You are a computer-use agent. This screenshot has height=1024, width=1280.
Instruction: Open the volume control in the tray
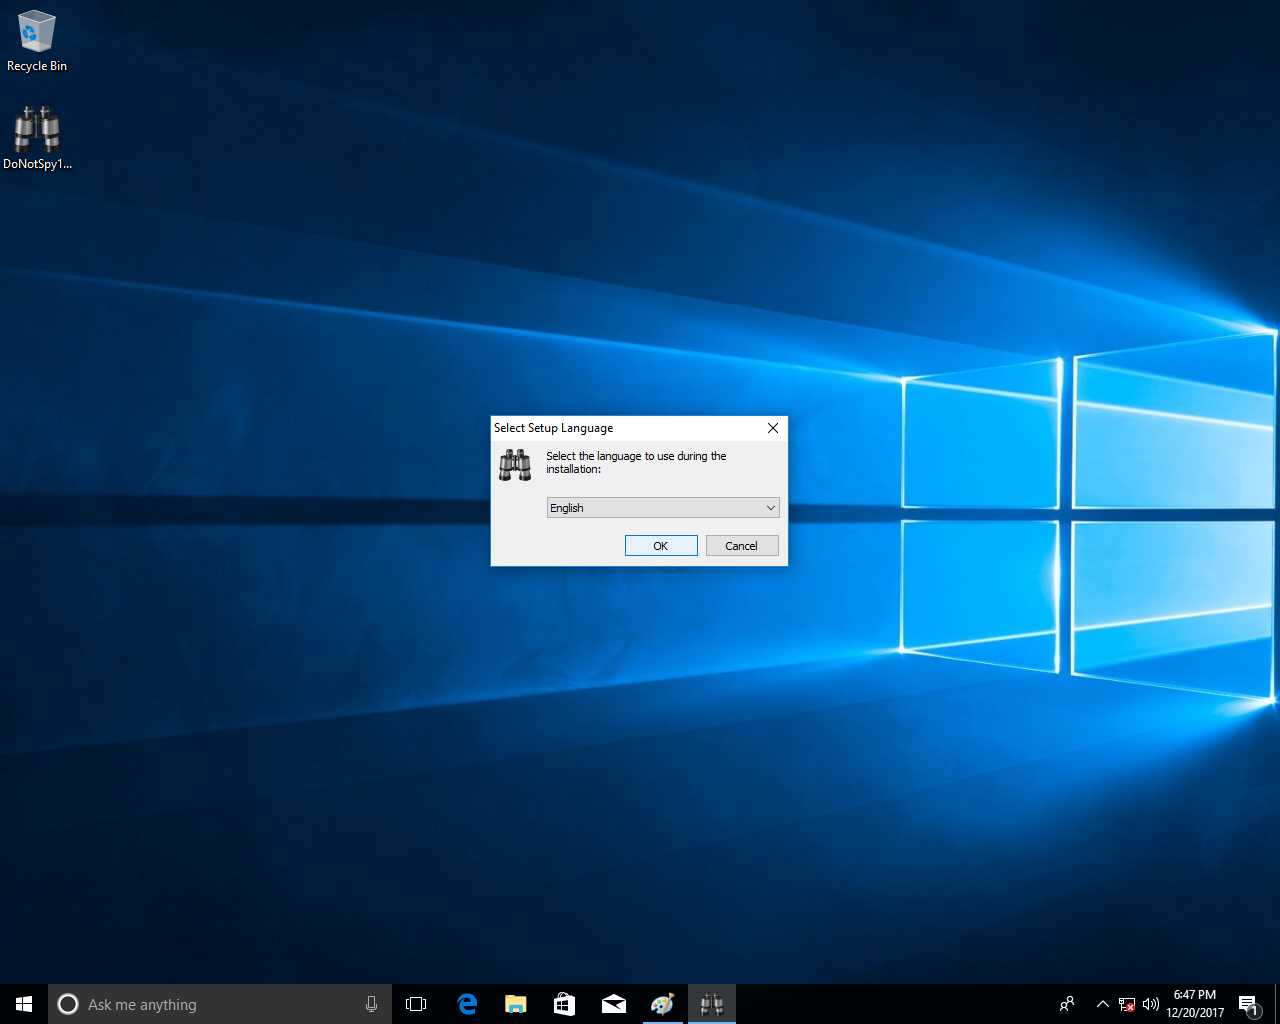[x=1151, y=1004]
